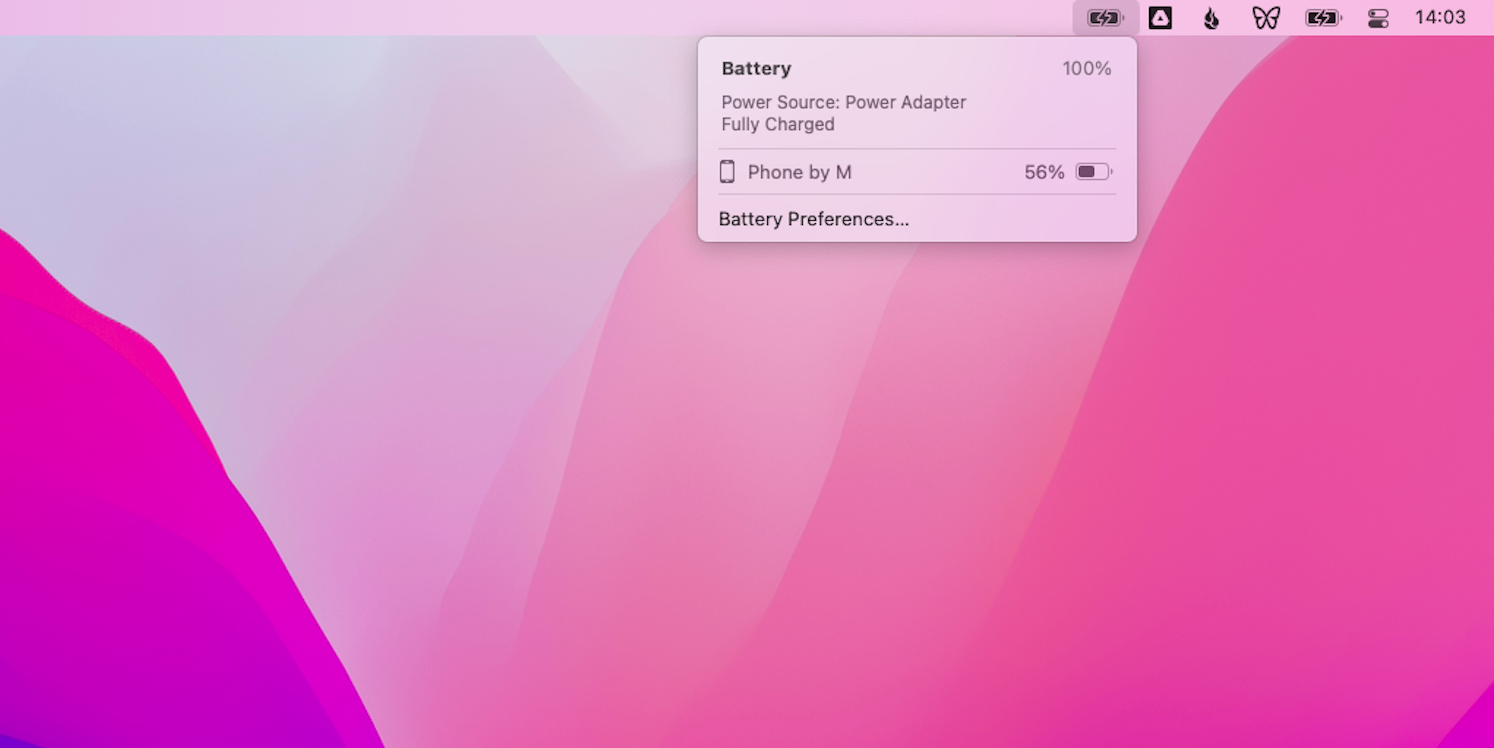Click the bold "Battery" heading
The image size is (1494, 748).
tap(756, 69)
